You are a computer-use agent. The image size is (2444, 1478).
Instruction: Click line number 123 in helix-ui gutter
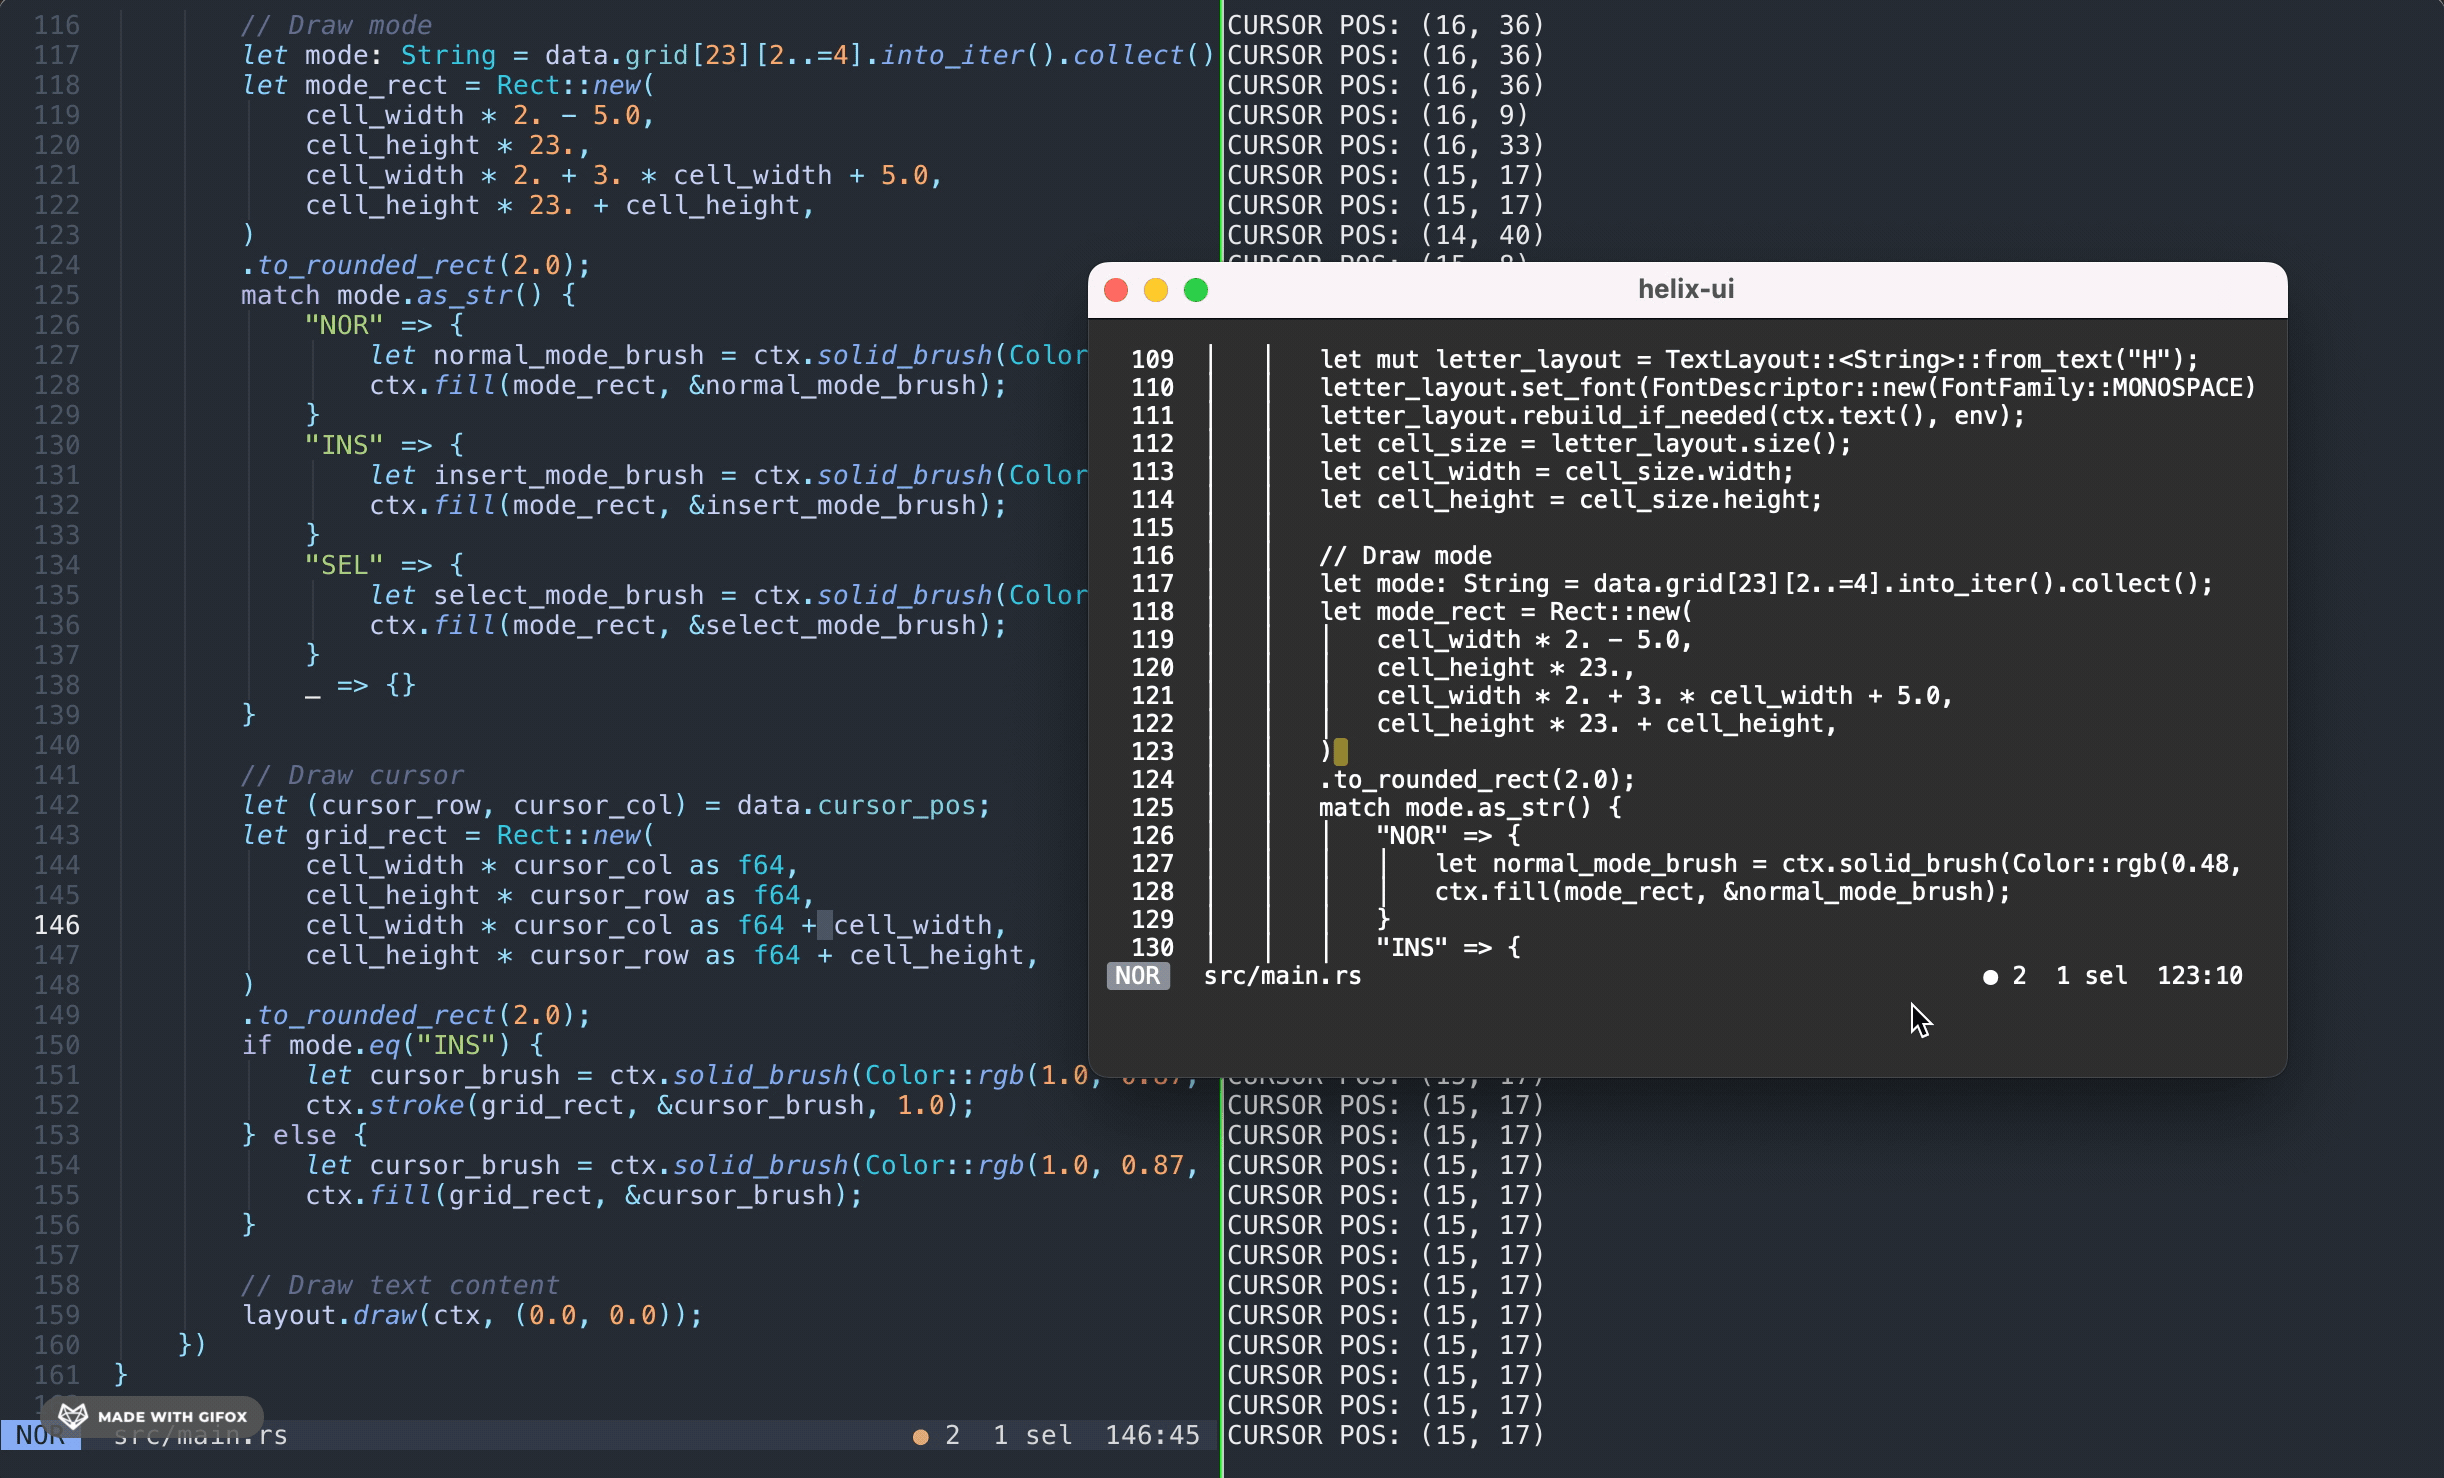point(1152,751)
